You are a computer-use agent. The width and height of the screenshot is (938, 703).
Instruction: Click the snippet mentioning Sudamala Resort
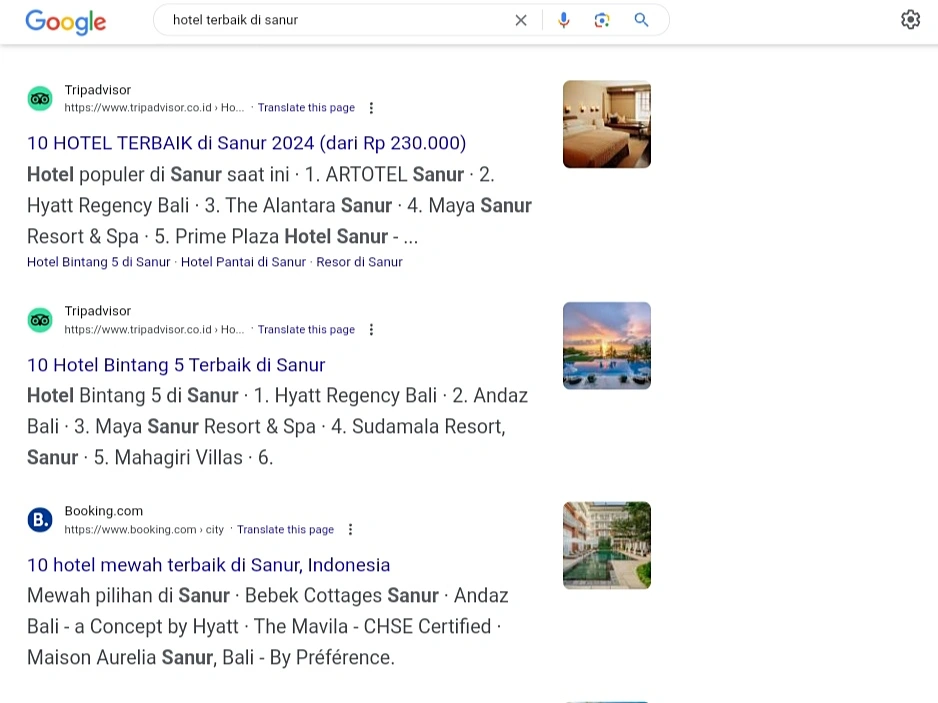[x=278, y=427]
